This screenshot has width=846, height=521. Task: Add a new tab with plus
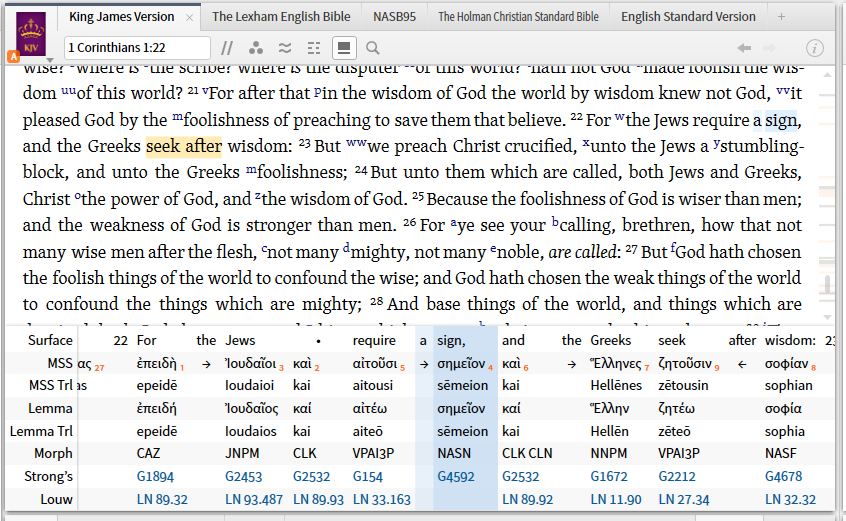pos(781,17)
